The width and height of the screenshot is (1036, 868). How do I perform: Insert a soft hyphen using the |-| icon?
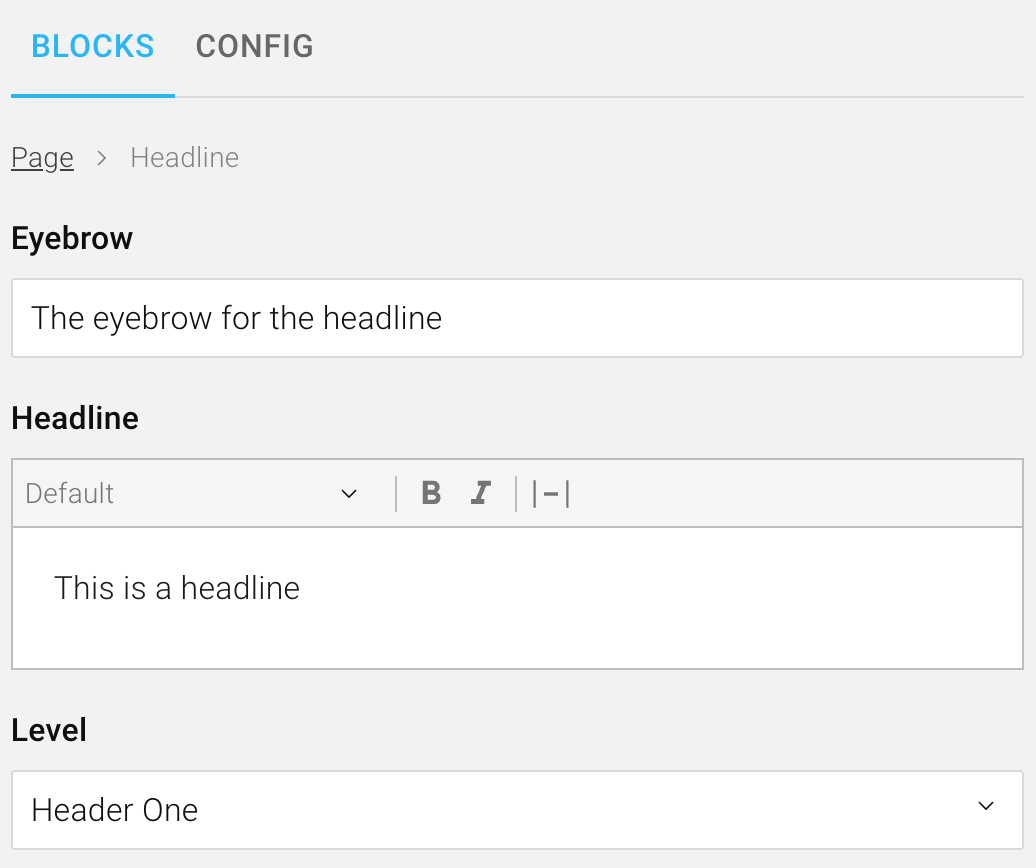tap(551, 493)
